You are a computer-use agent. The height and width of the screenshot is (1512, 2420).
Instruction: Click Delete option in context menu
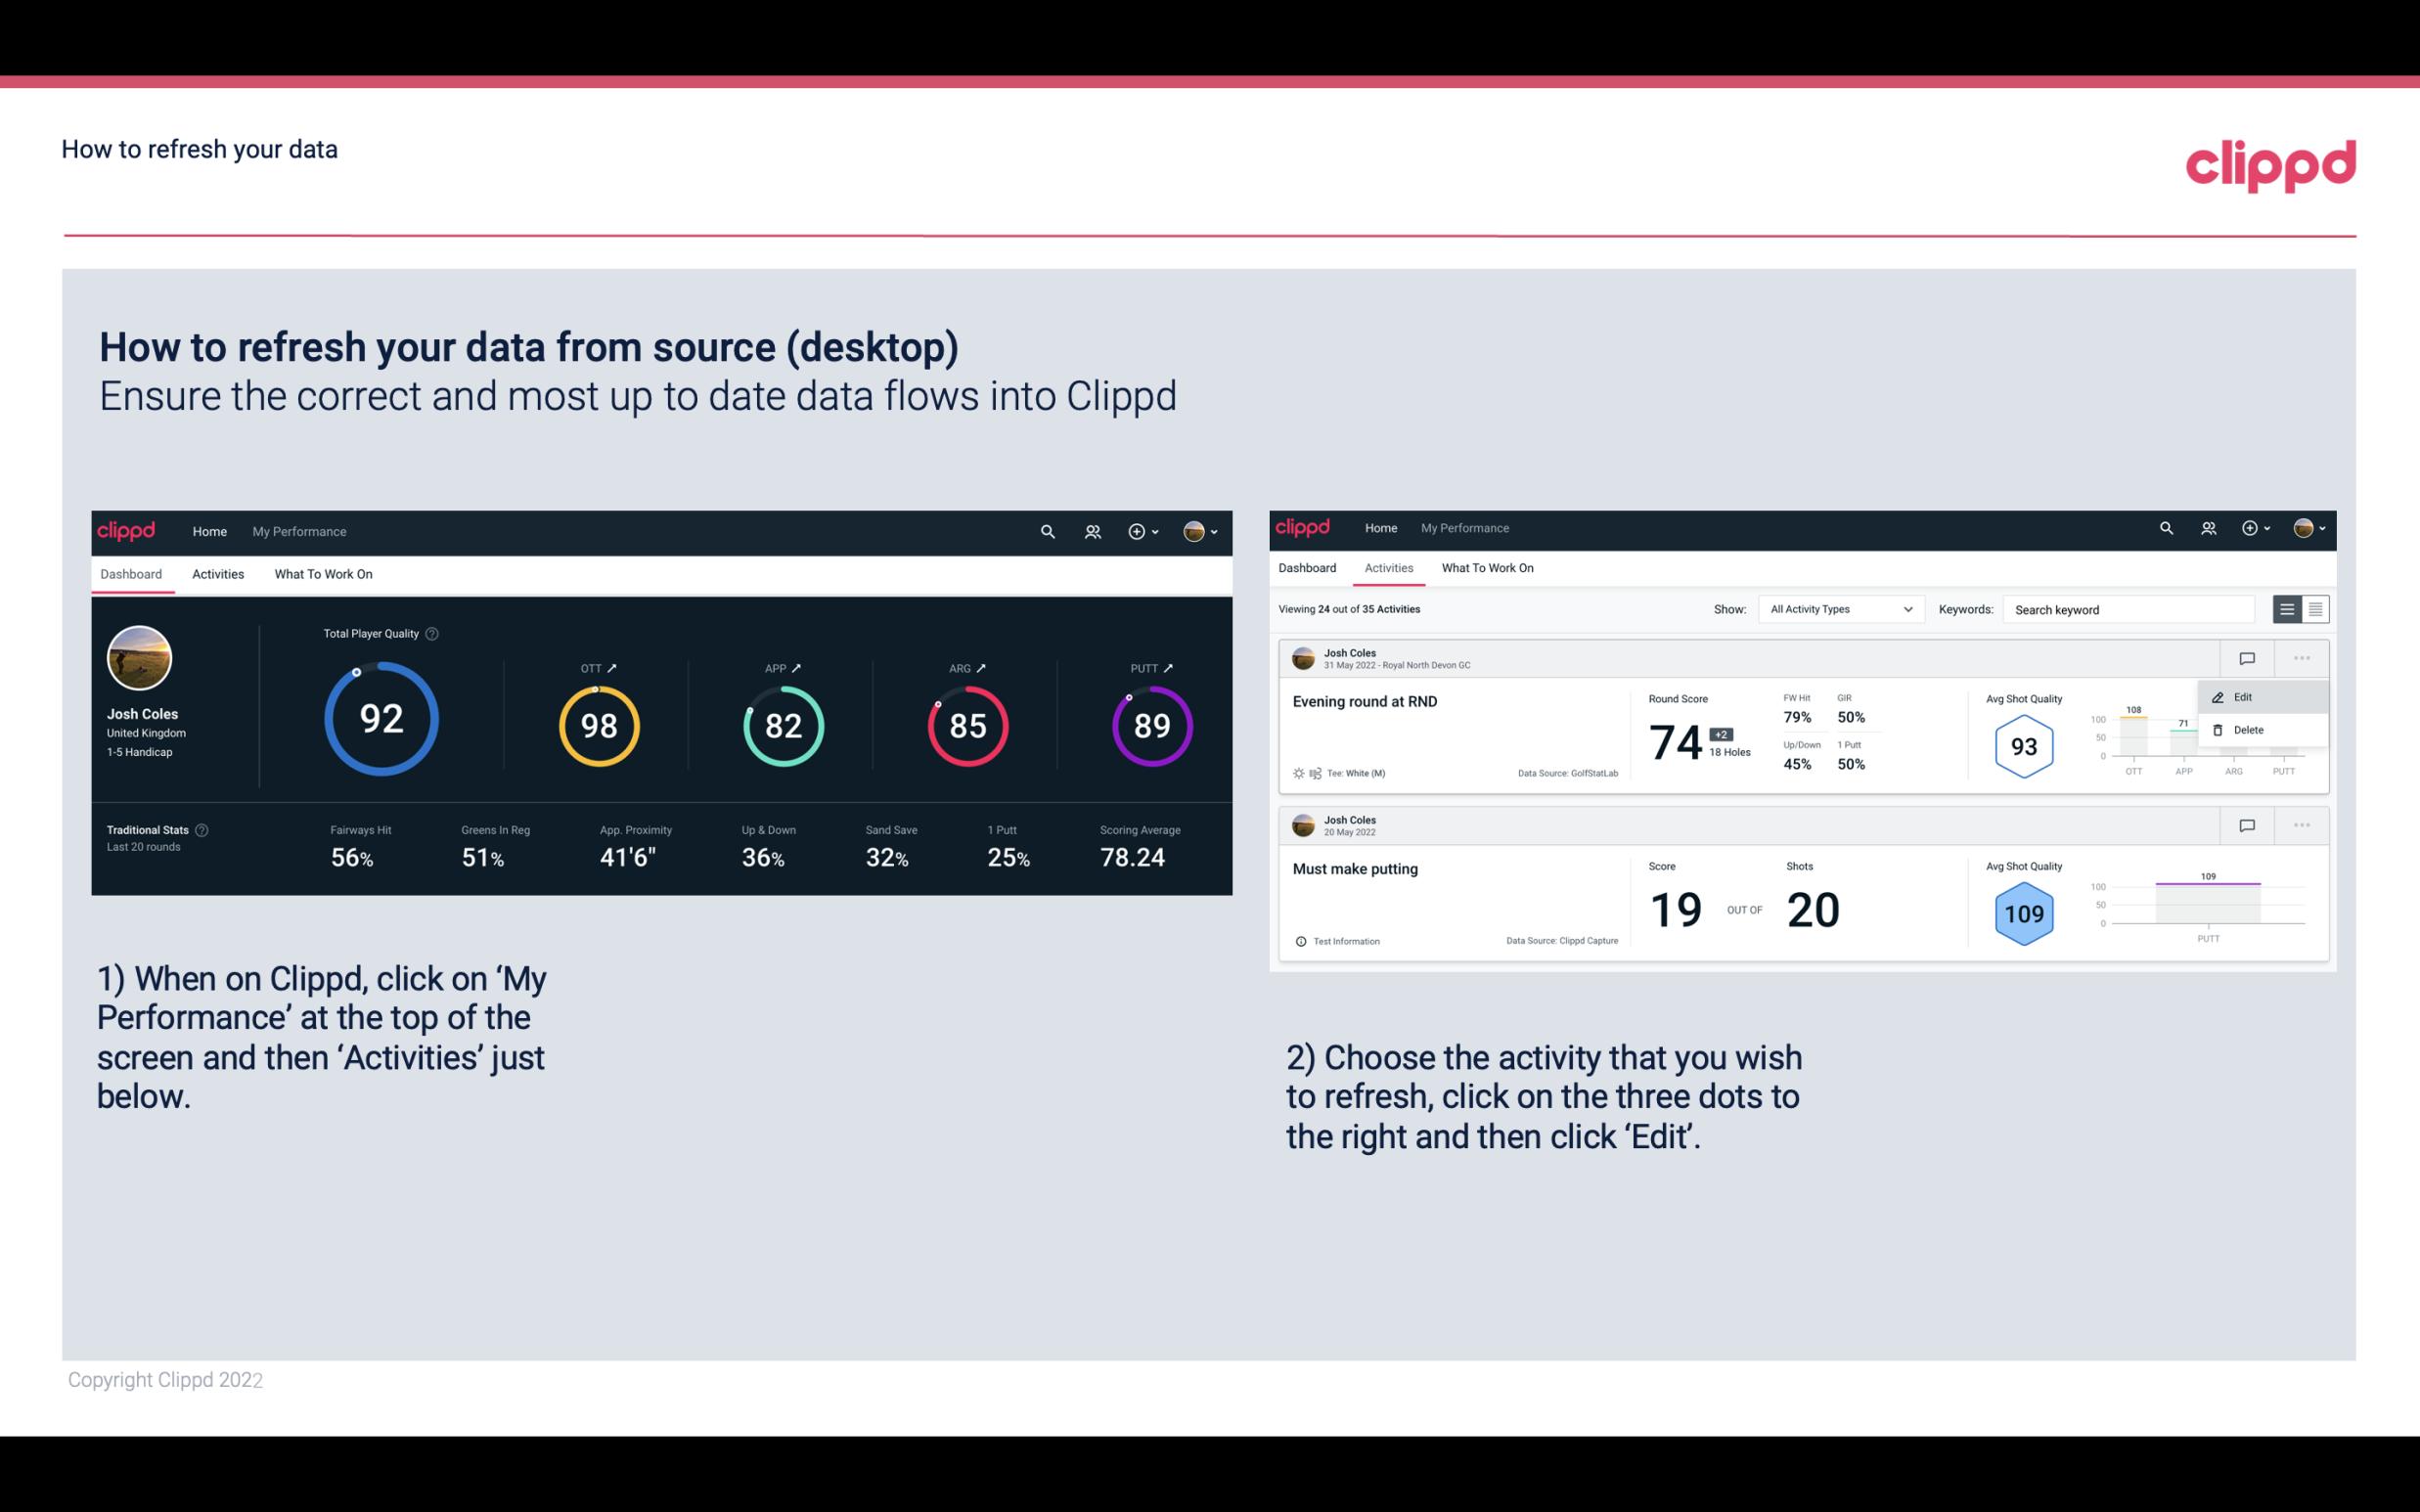(x=2248, y=730)
